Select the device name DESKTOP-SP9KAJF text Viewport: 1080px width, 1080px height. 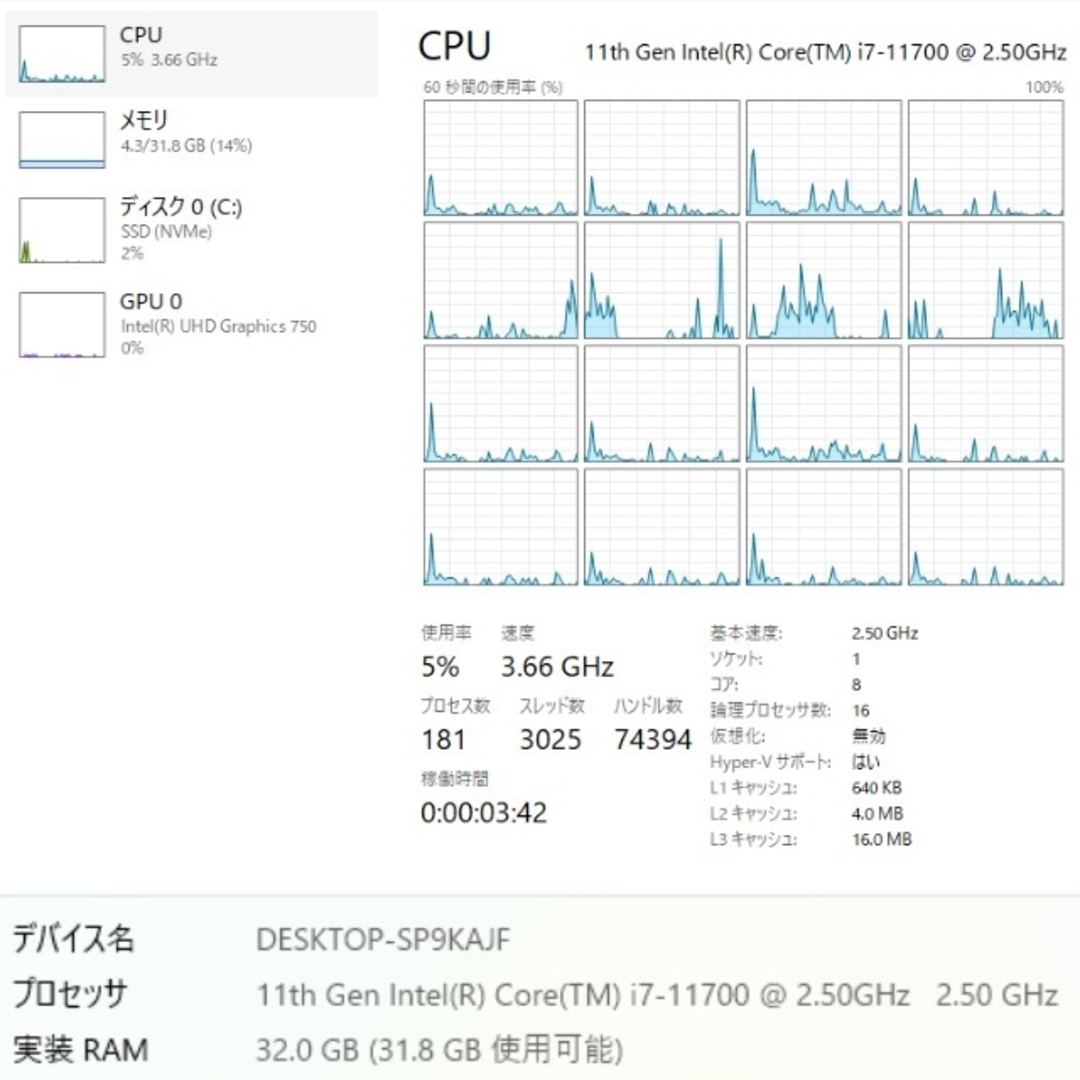pyautogui.click(x=383, y=939)
